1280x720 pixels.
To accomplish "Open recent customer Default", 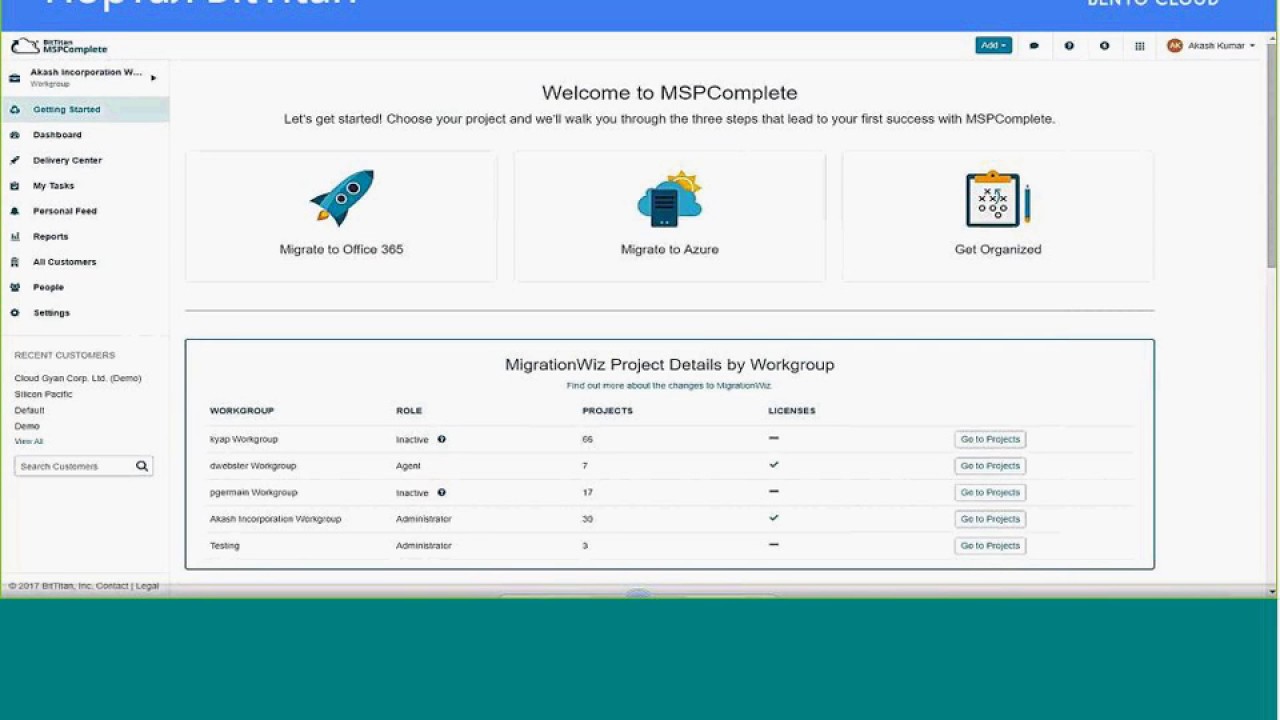I will 29,410.
